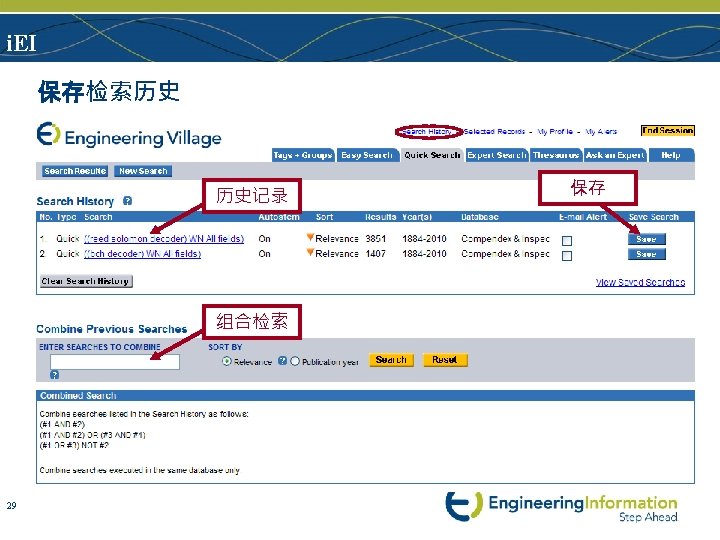Save the bch decoder search
The height and width of the screenshot is (540, 720).
point(647,254)
